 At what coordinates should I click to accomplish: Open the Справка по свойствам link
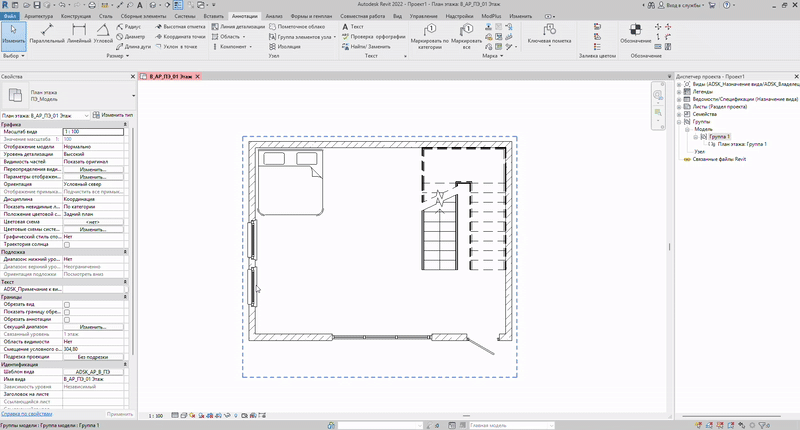(28, 413)
